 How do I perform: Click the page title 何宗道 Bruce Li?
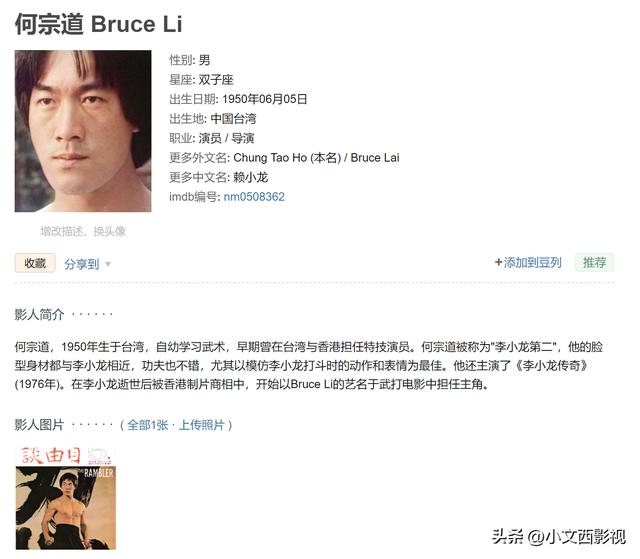pyautogui.click(x=98, y=24)
